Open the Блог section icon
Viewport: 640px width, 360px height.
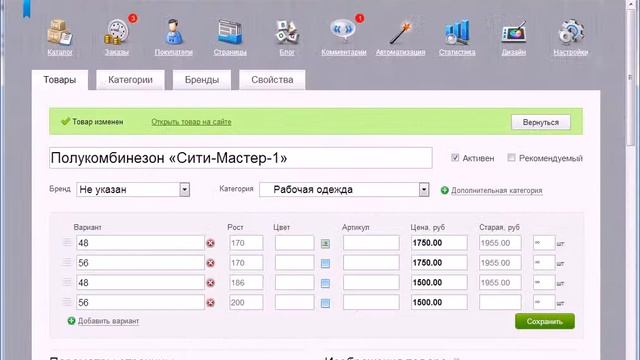287,32
